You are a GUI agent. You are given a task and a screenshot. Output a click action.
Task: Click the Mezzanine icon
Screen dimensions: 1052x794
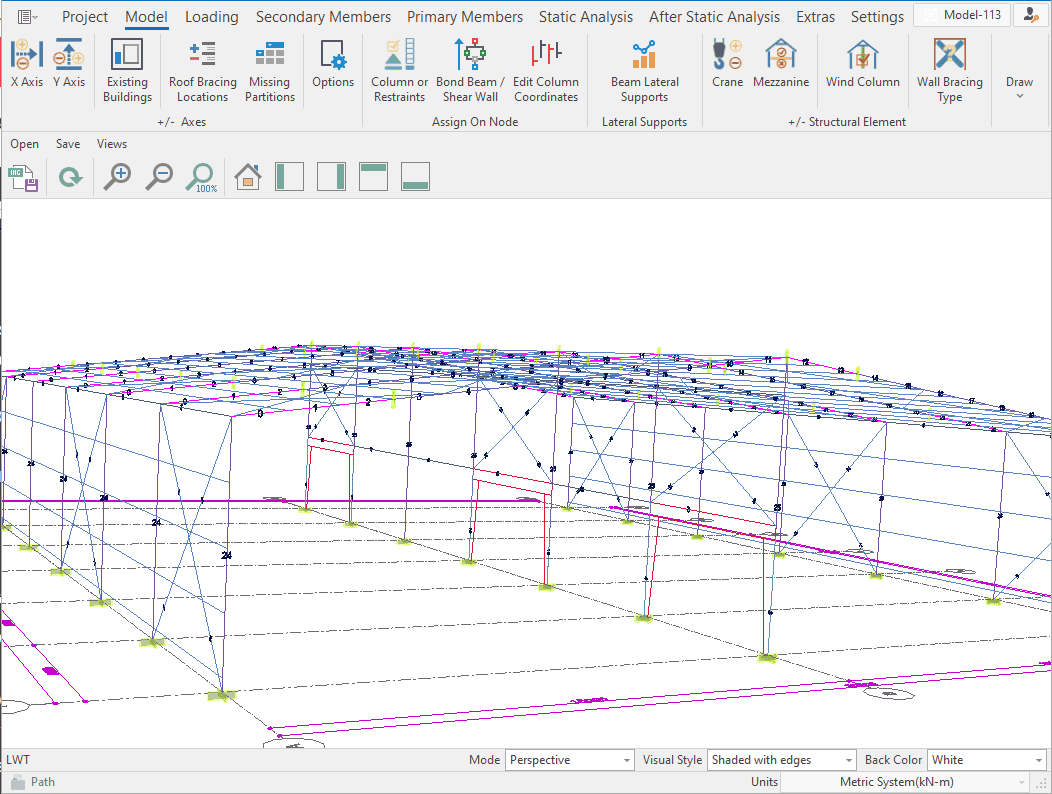tap(780, 56)
